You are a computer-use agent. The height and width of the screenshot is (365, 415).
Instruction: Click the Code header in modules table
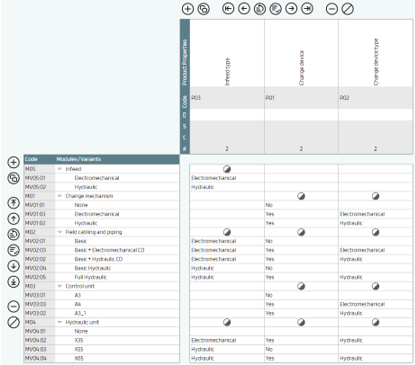click(x=31, y=159)
